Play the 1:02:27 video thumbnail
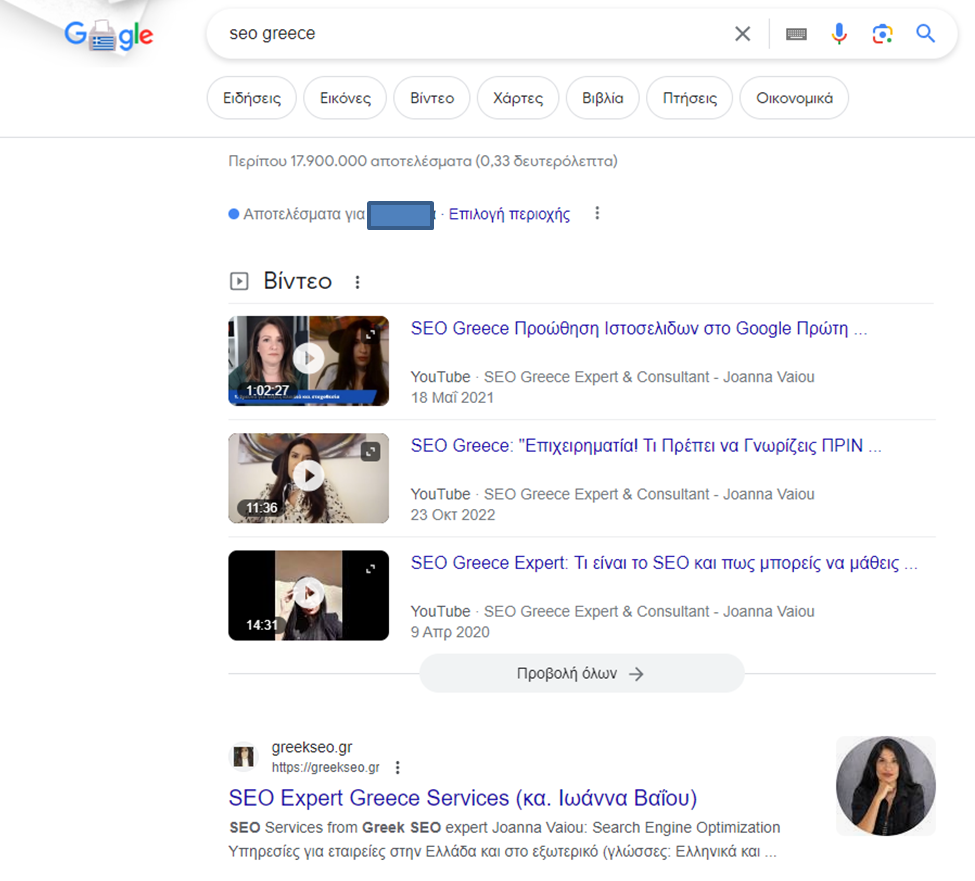The width and height of the screenshot is (975, 881). coord(308,360)
